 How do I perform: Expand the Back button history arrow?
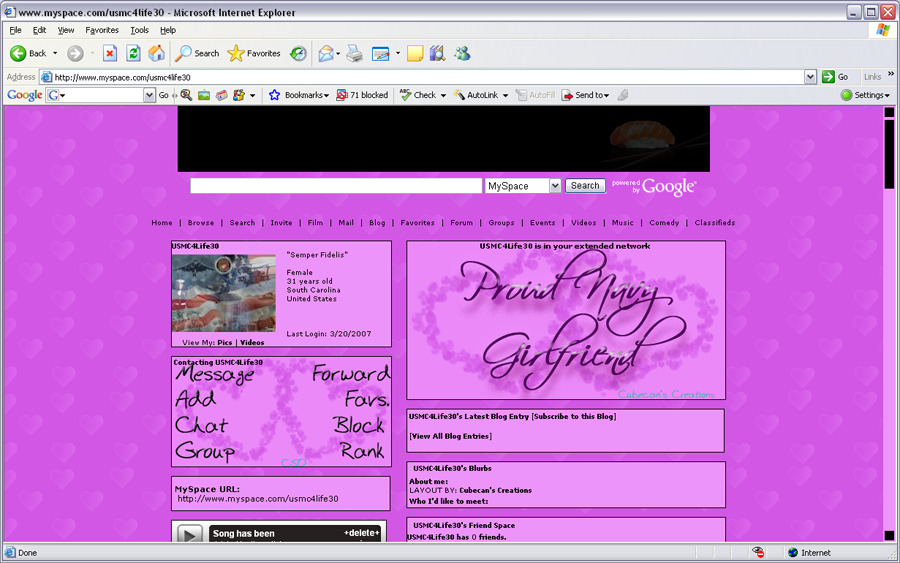[55, 53]
